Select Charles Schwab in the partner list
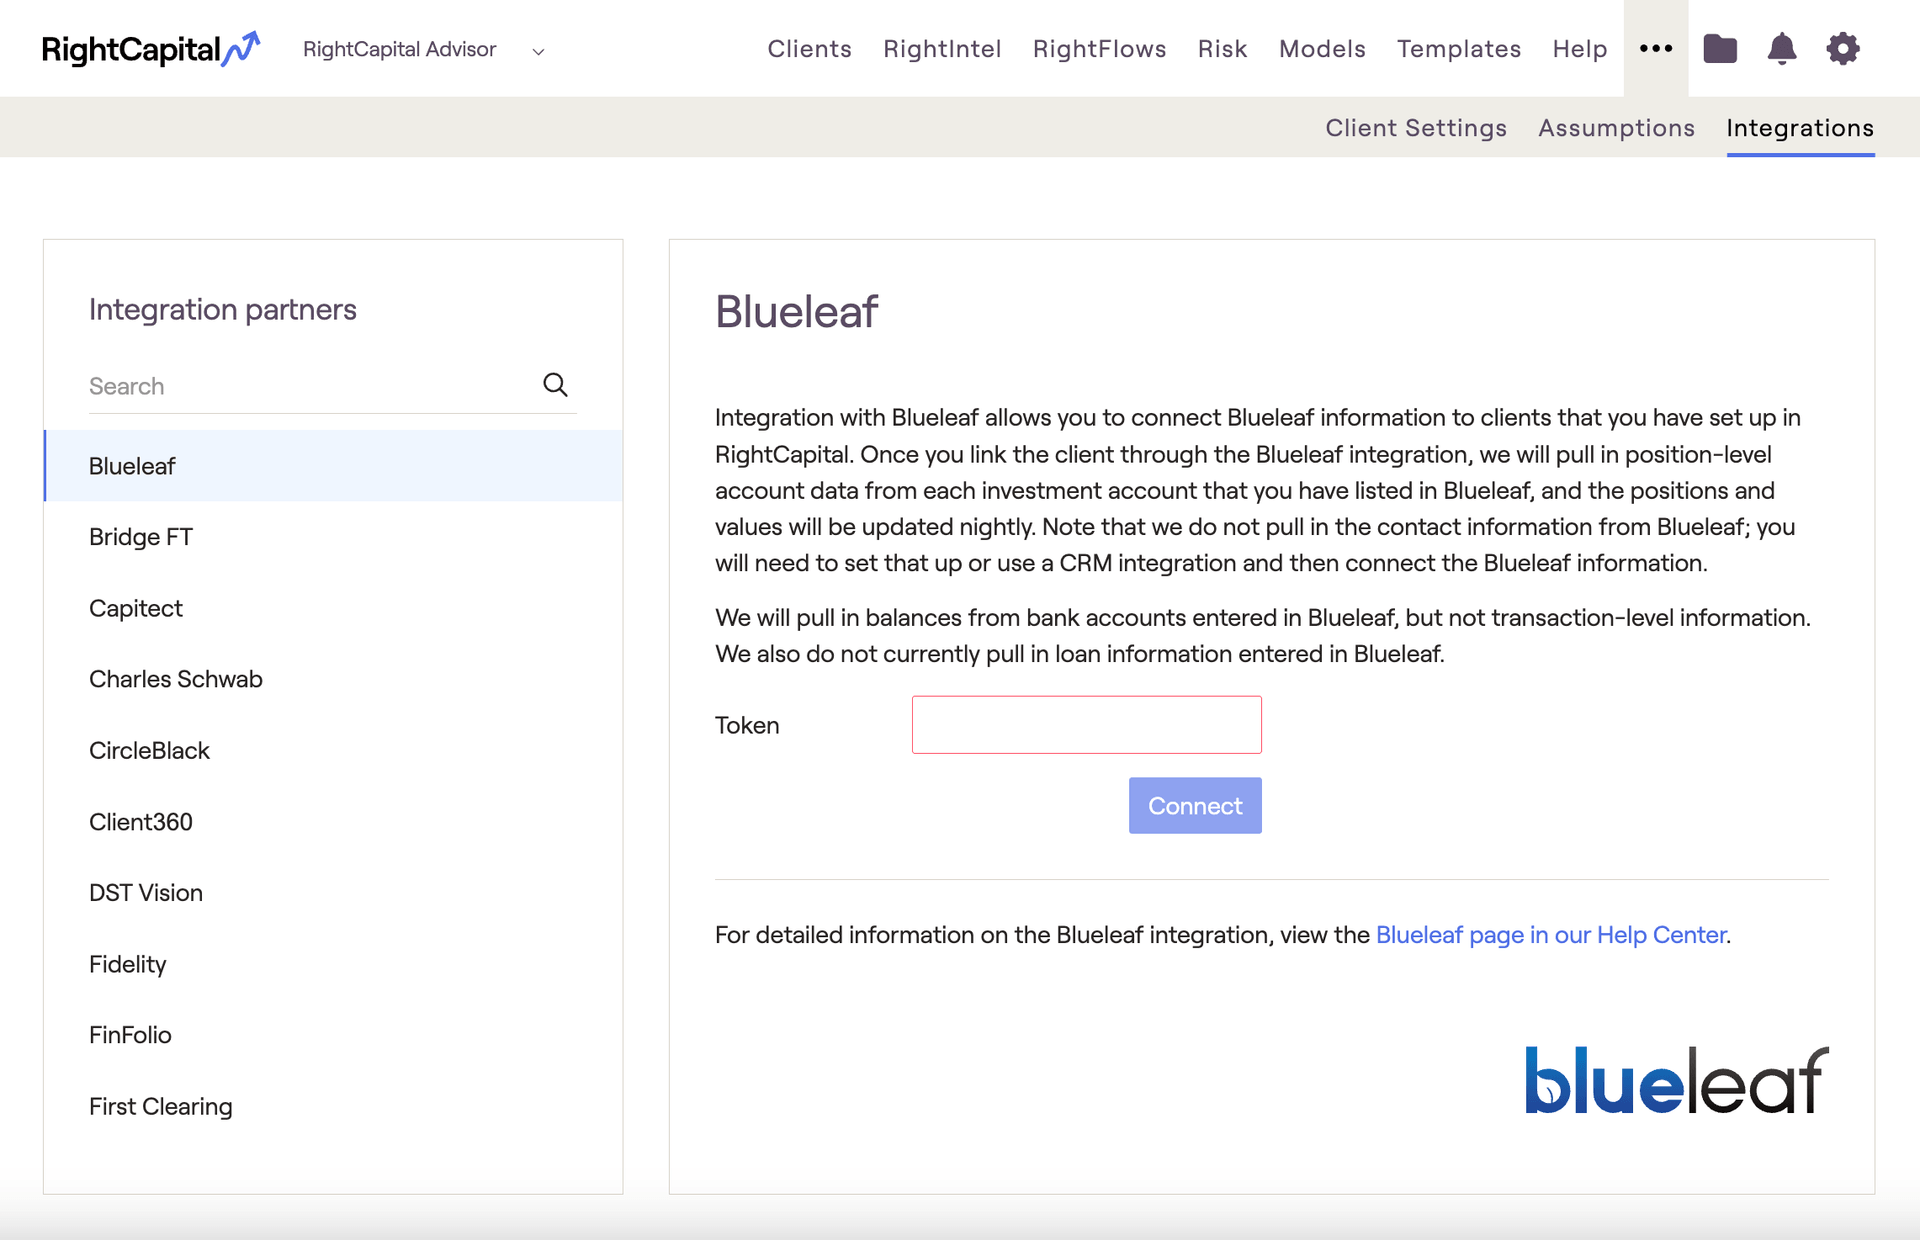1920x1240 pixels. (x=333, y=679)
